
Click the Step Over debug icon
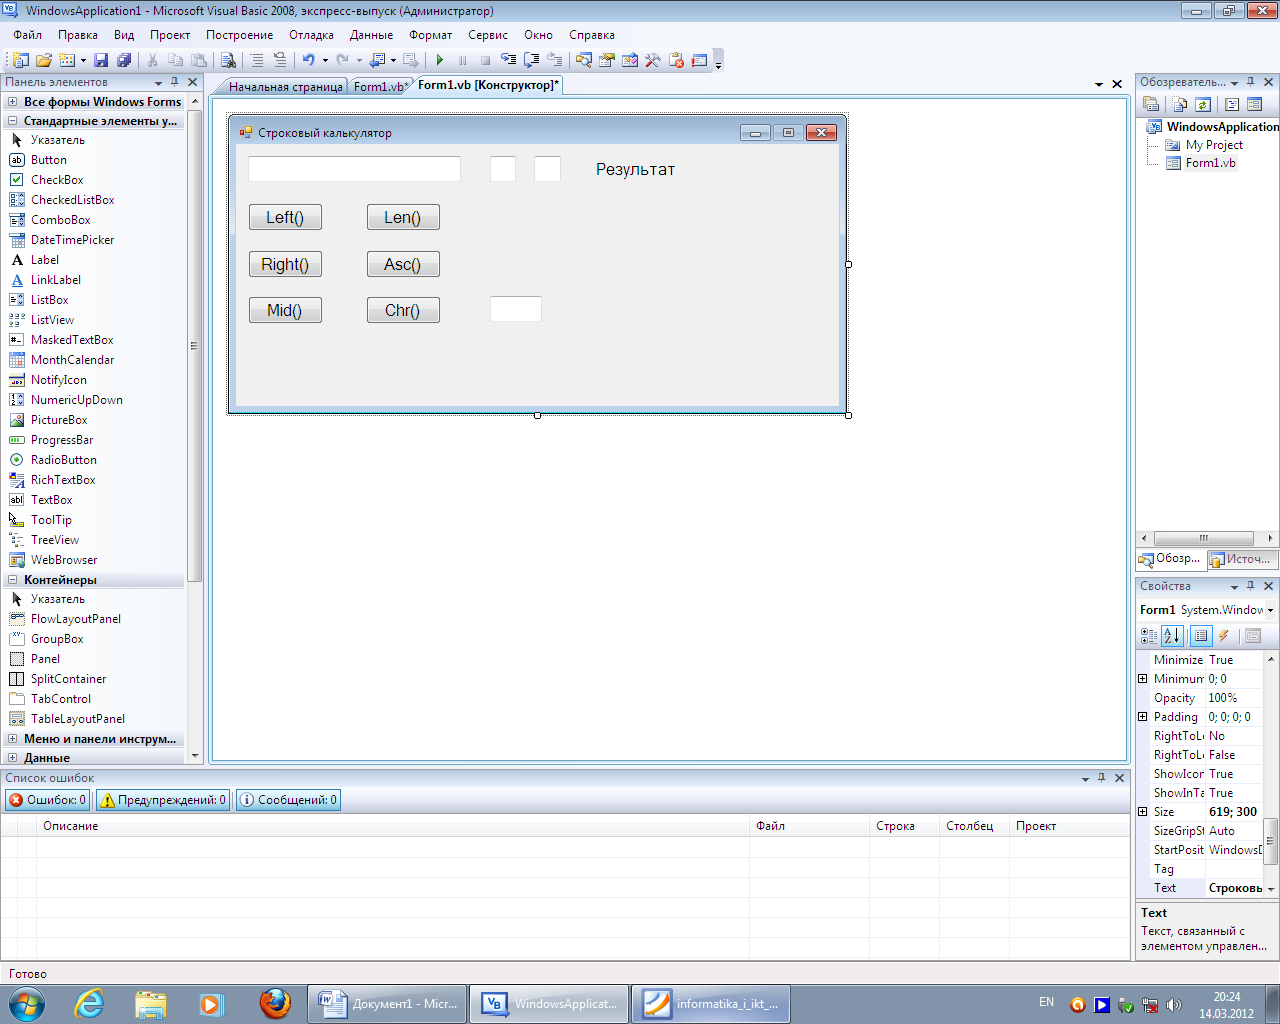(532, 60)
